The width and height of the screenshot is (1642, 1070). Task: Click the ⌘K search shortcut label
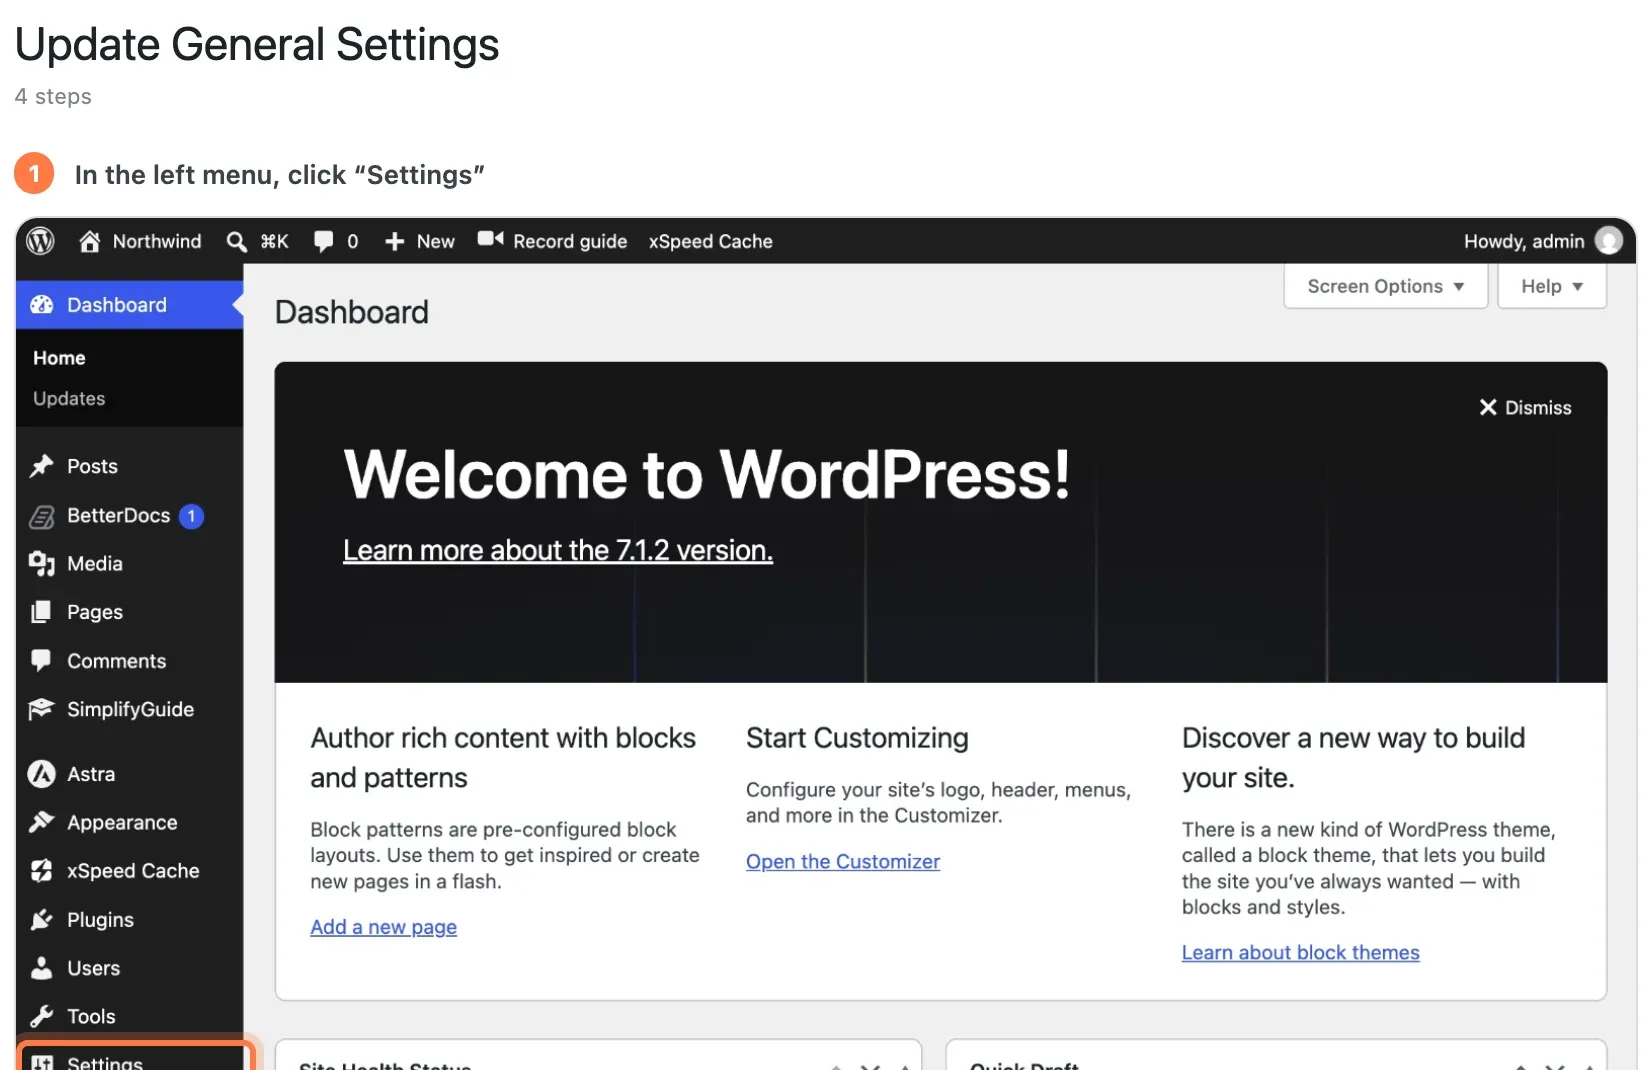(x=274, y=242)
